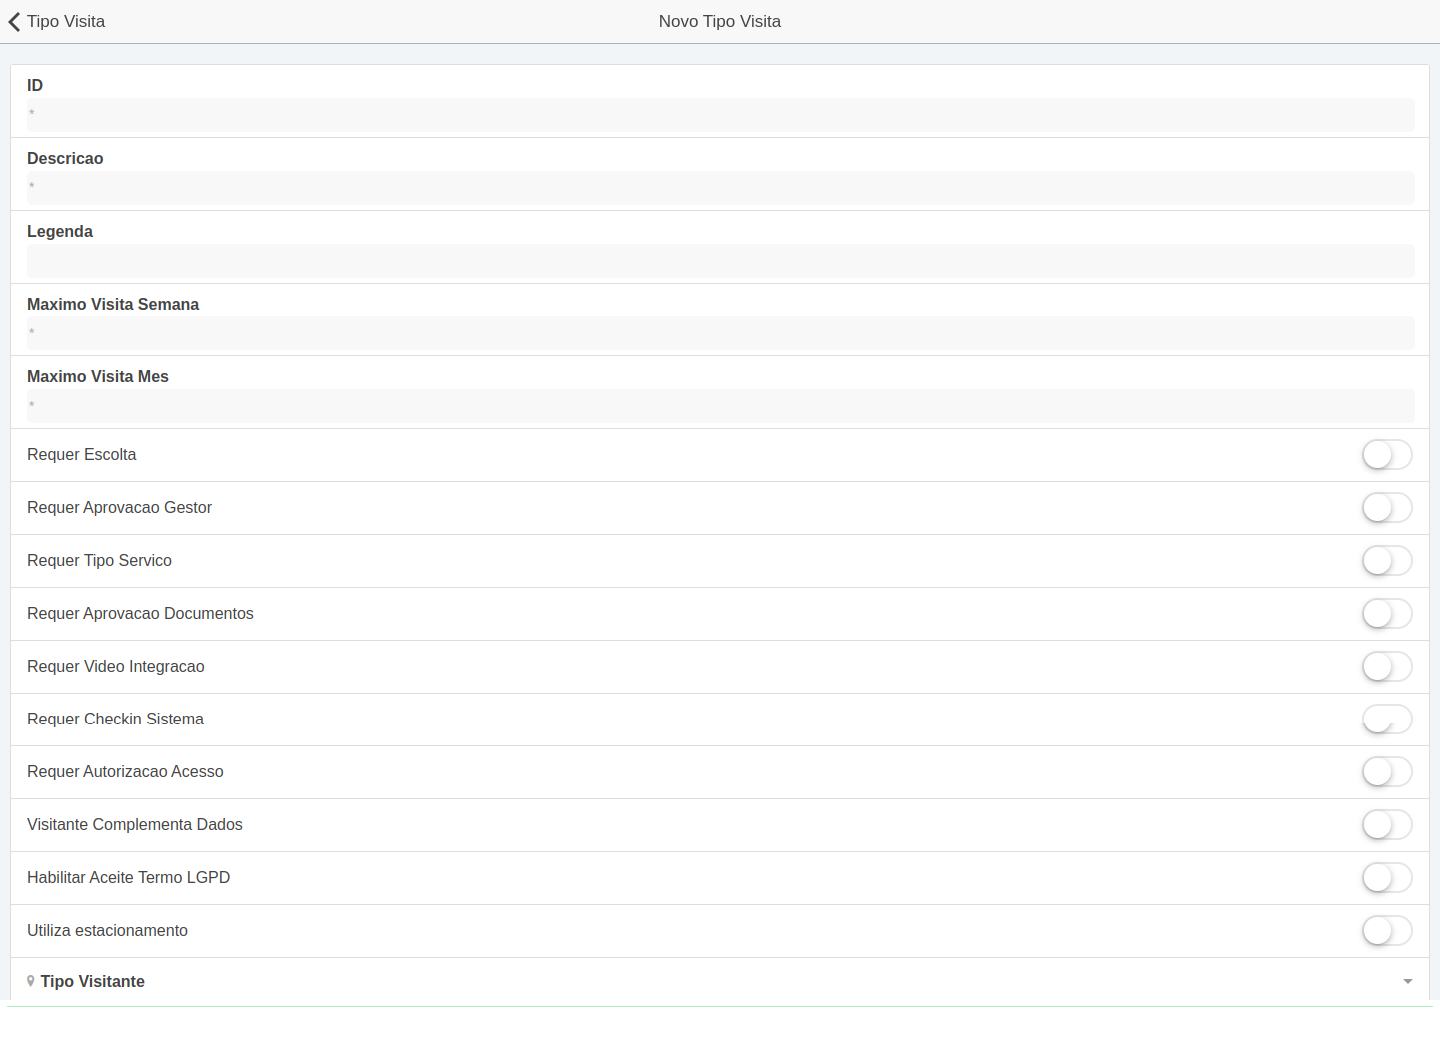This screenshot has height=1051, width=1440.
Task: Toggle Requer Aprovacao Gestor switch
Action: [1386, 508]
